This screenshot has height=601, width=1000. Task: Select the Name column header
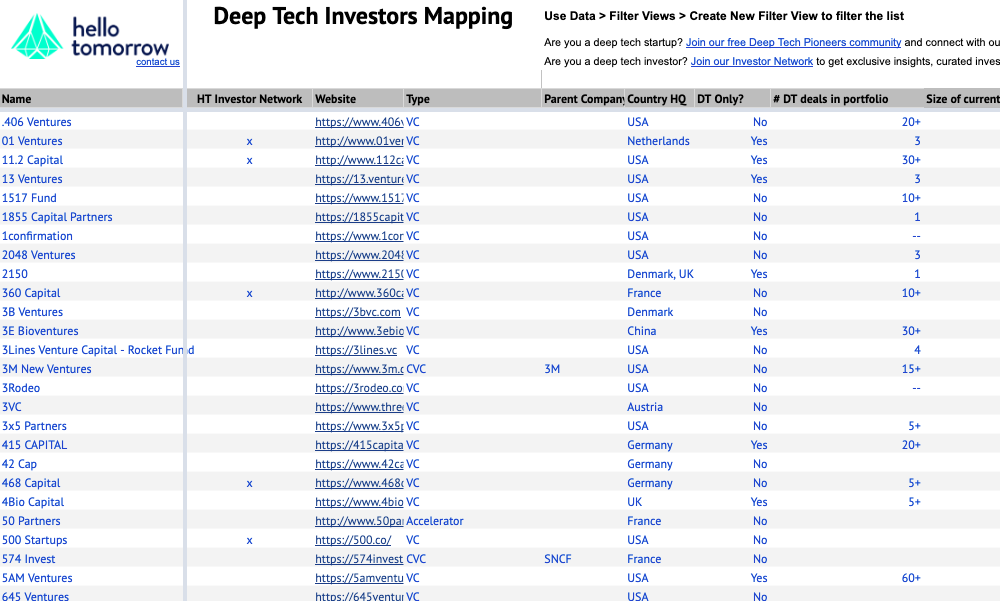tap(17, 99)
